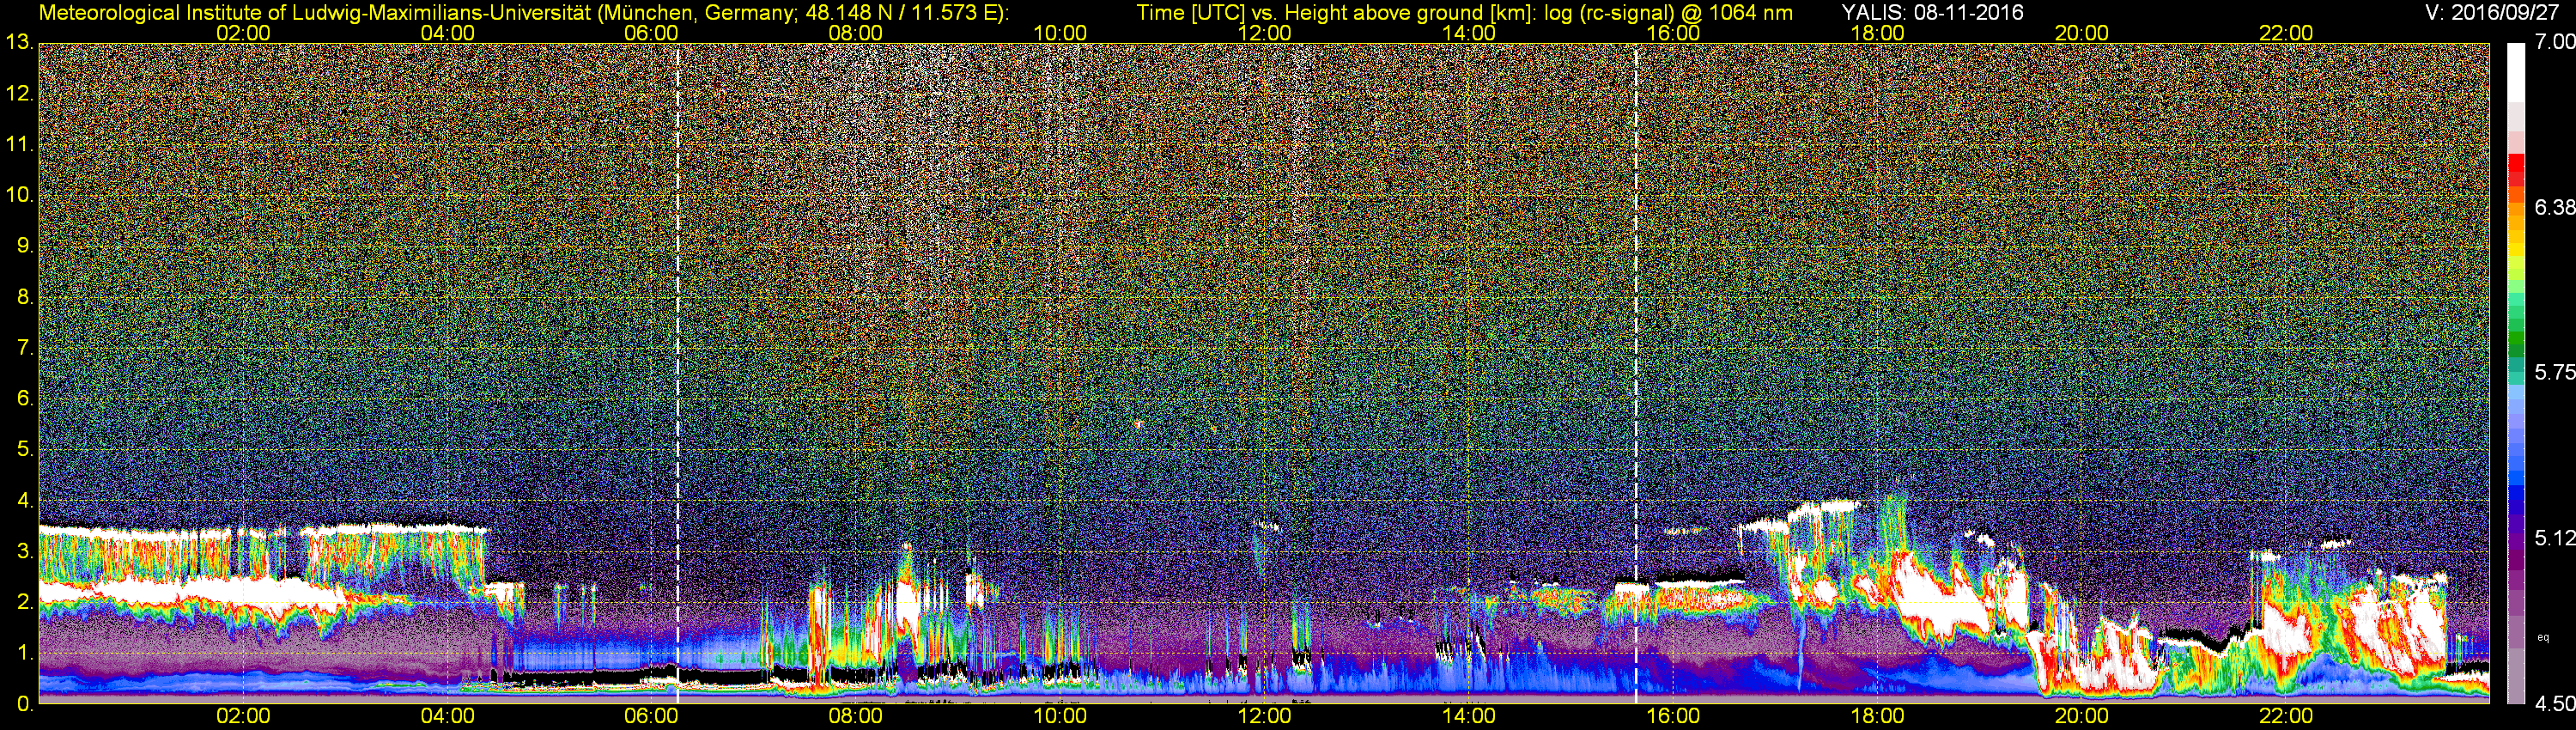Click the 14:00 label on the top time axis
The height and width of the screenshot is (730, 2576).
pos(1469,33)
